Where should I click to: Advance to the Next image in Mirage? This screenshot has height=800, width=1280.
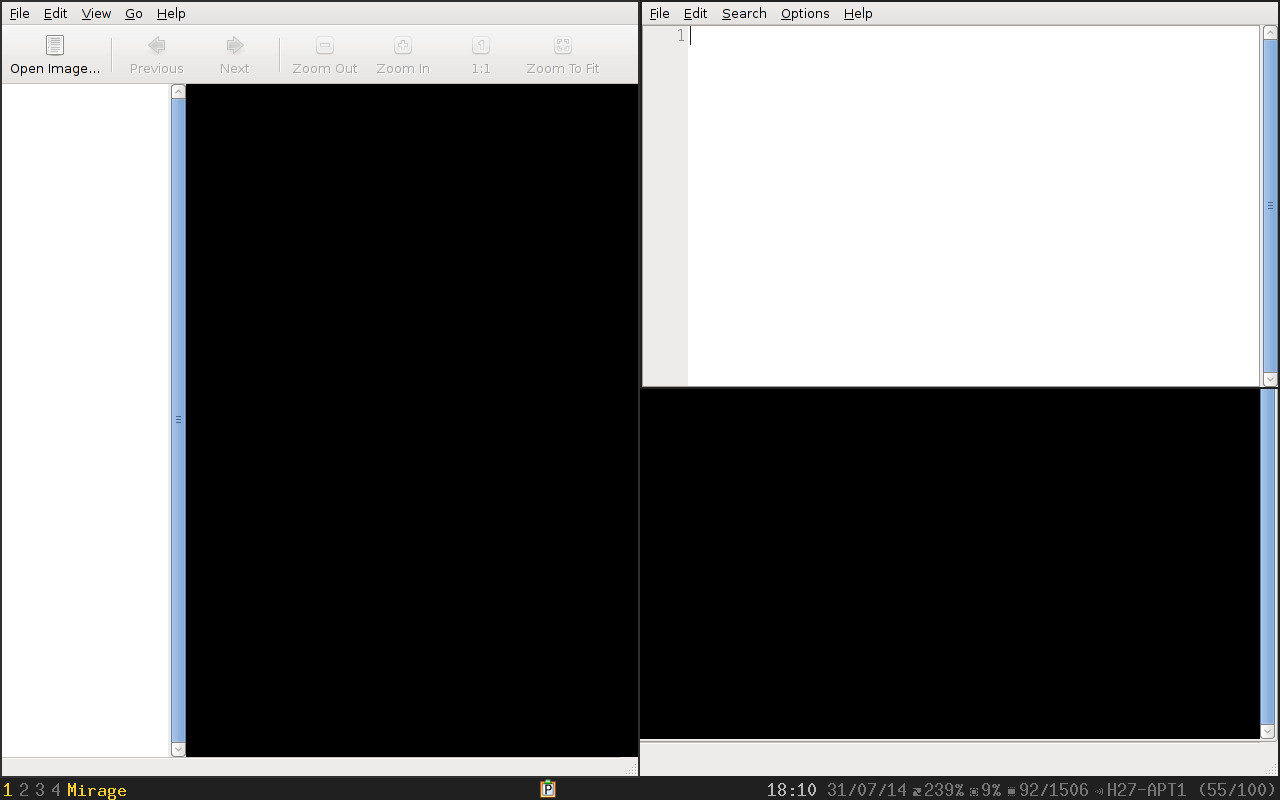pos(234,55)
